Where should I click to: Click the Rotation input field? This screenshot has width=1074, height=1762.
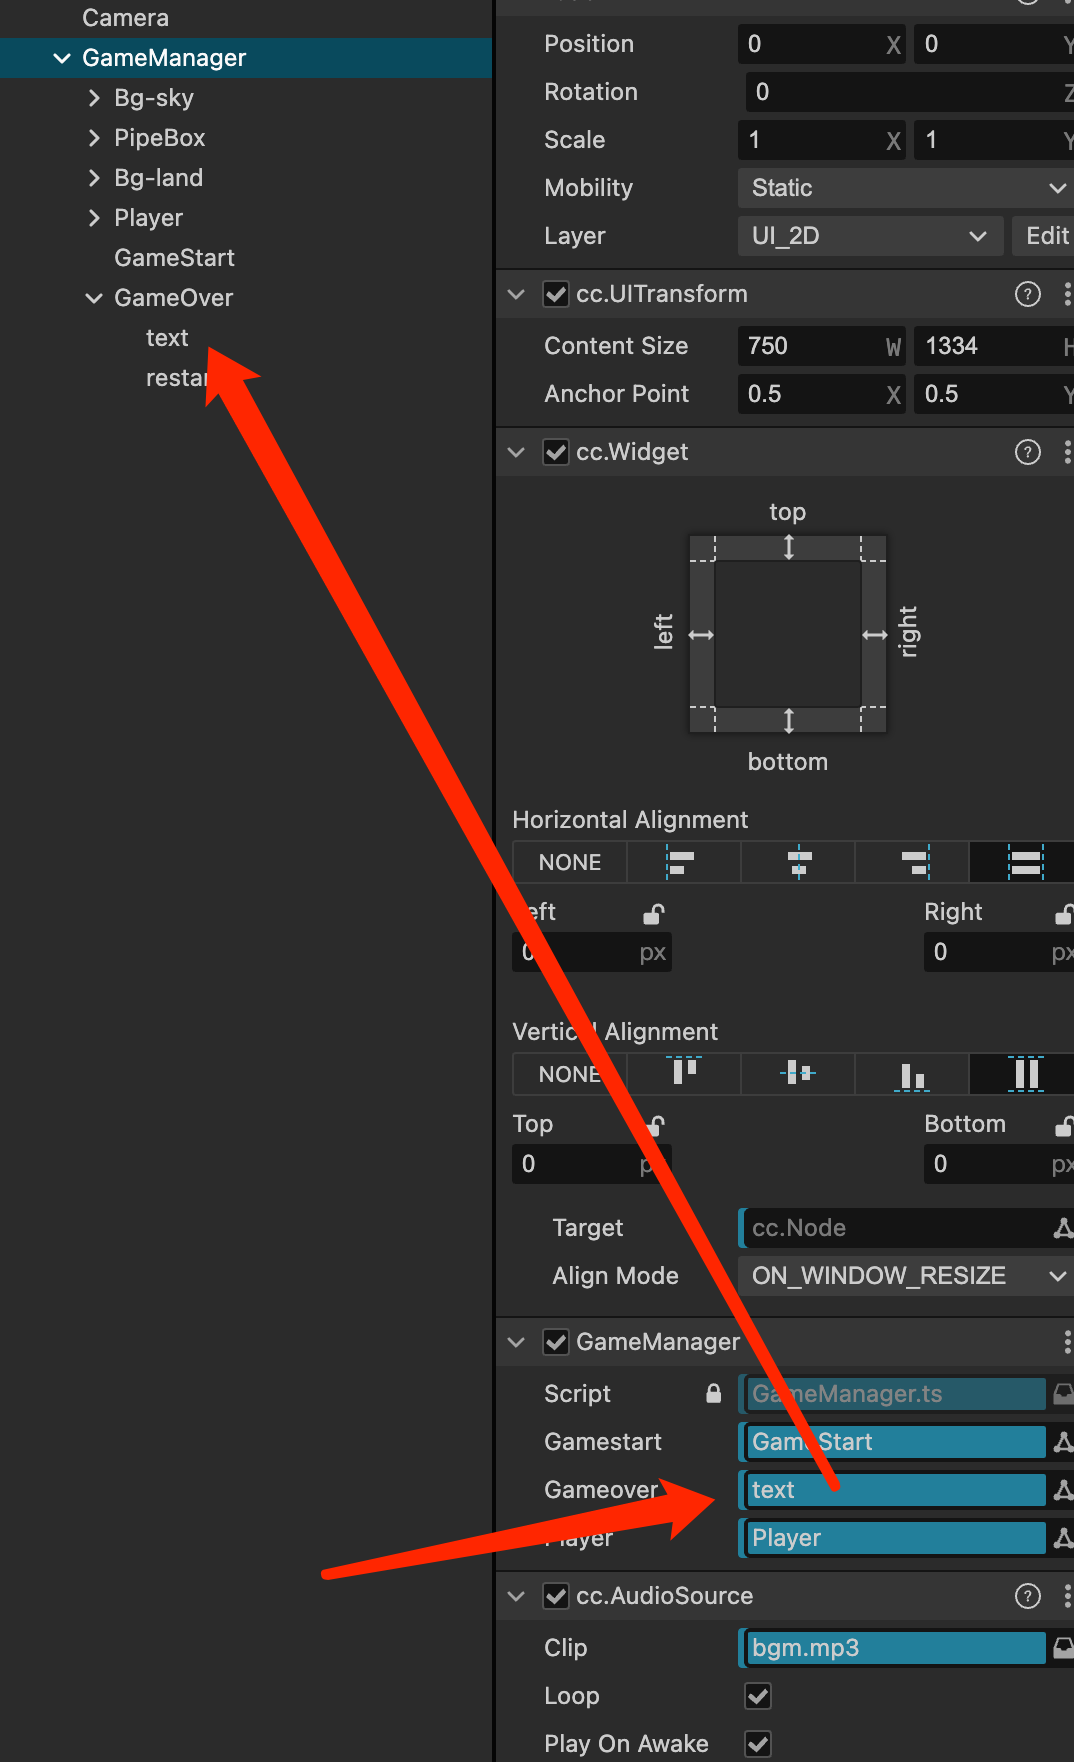pyautogui.click(x=909, y=92)
